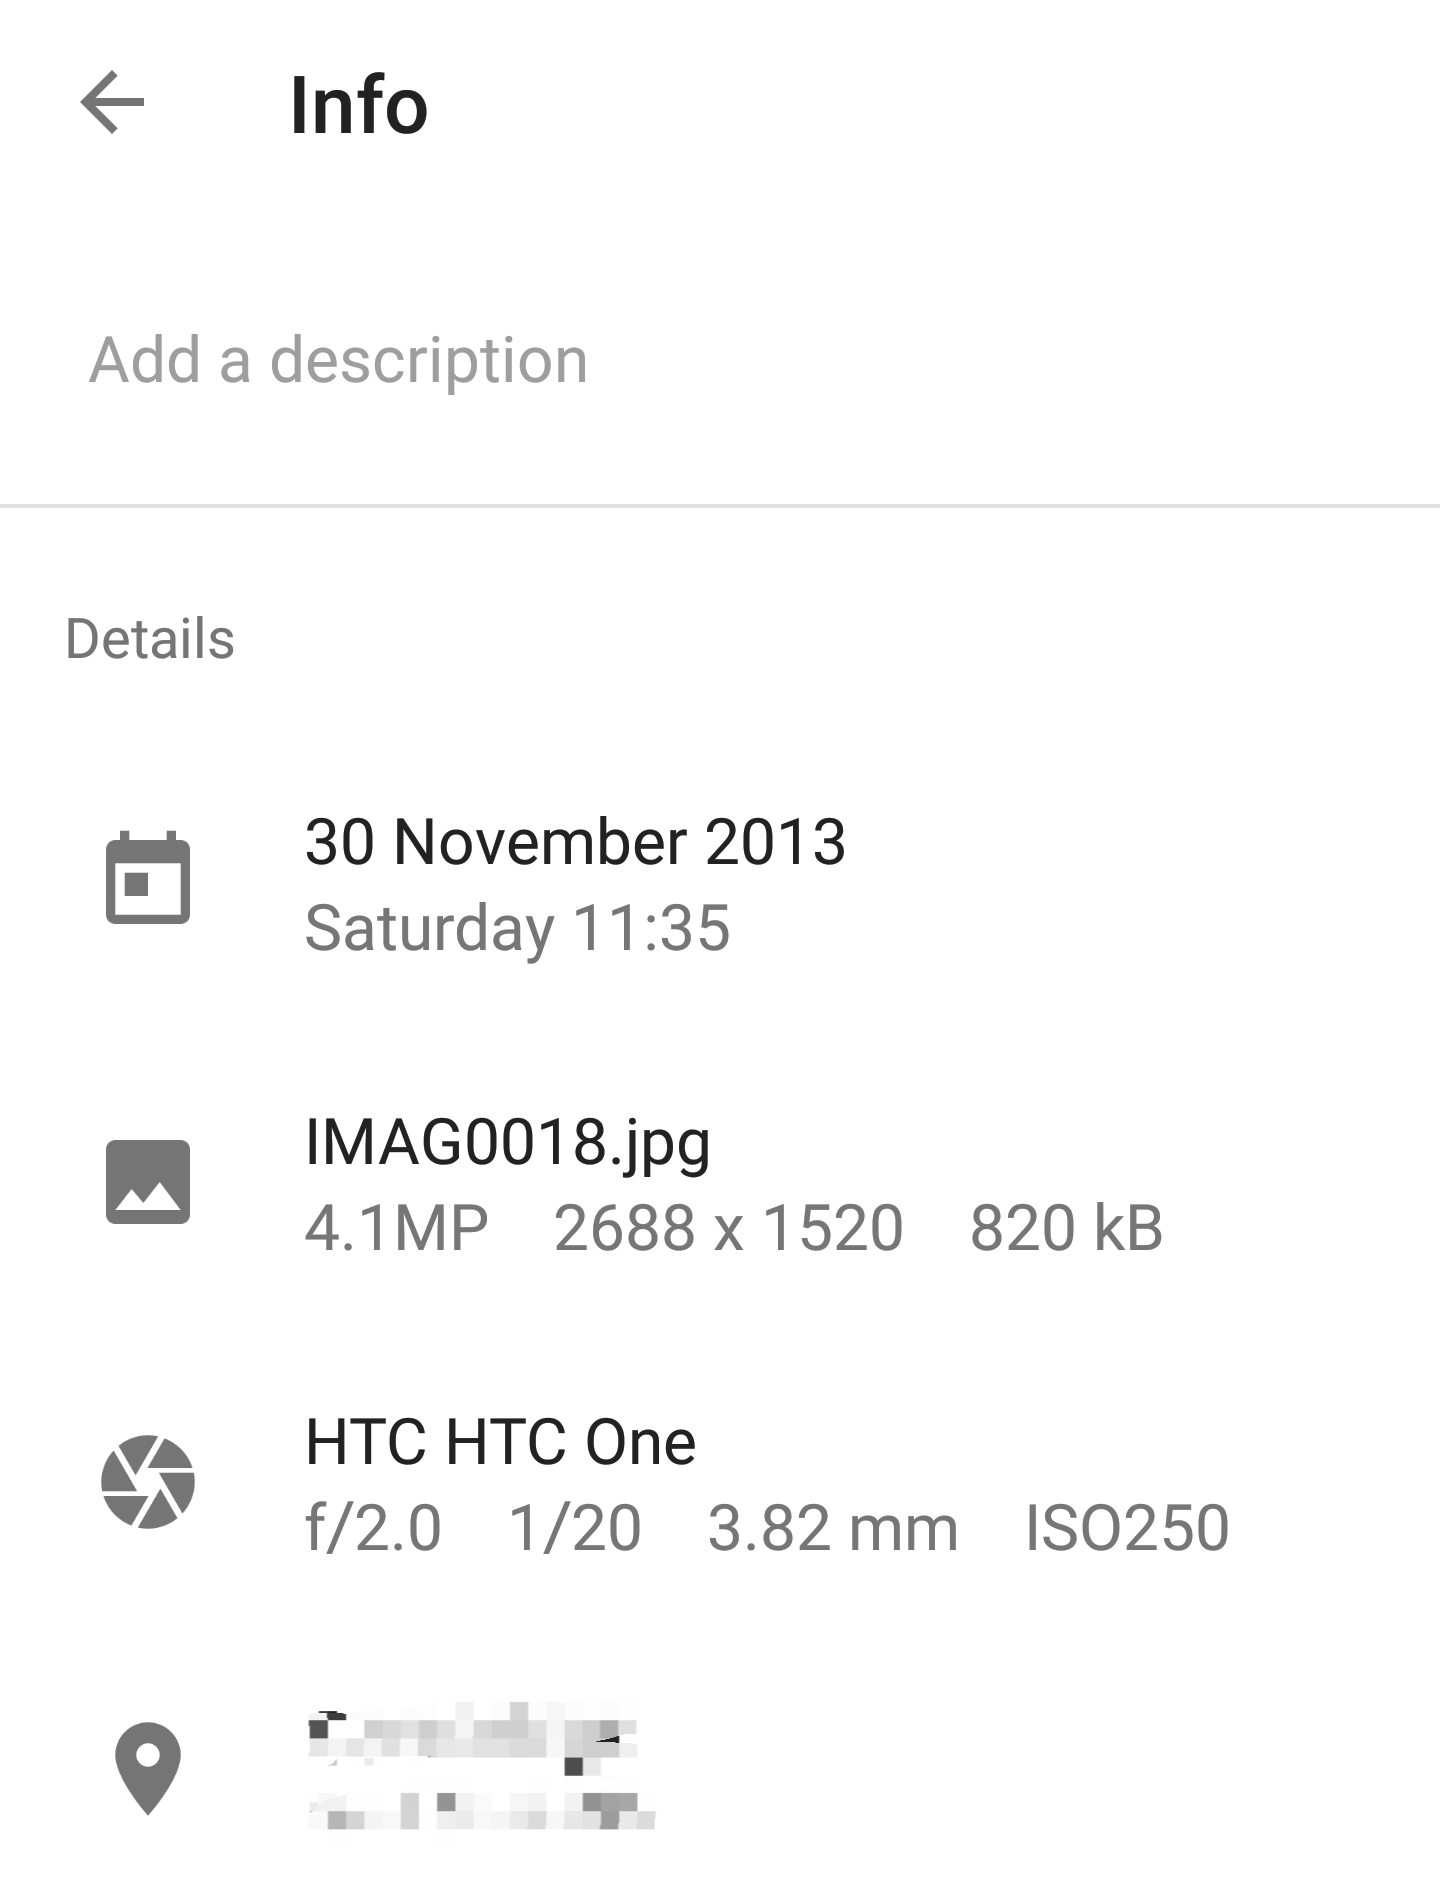This screenshot has width=1440, height=1884.
Task: Tap the Details section header
Action: click(150, 639)
